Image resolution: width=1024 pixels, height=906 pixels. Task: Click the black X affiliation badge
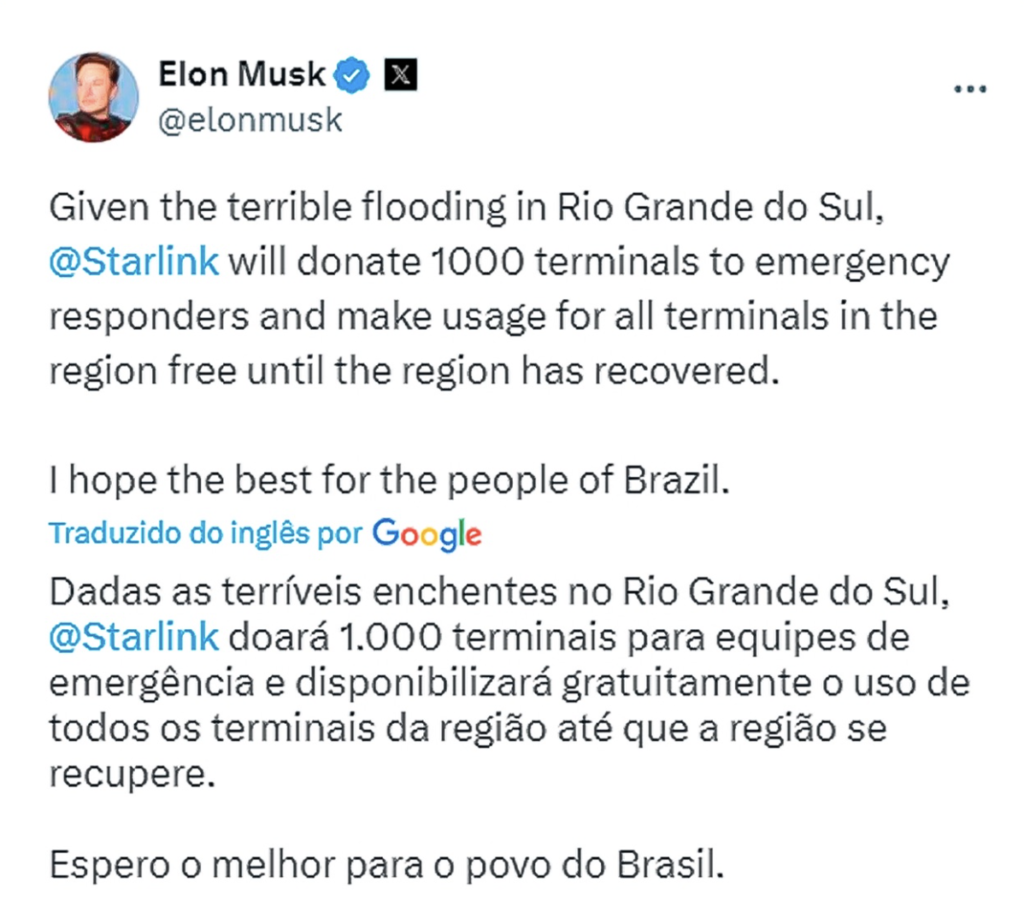click(x=401, y=75)
